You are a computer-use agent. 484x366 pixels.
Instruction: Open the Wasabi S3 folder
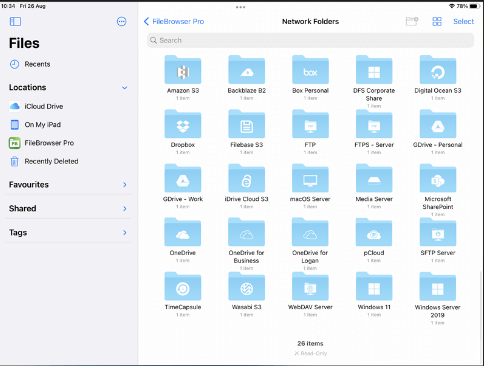point(247,287)
